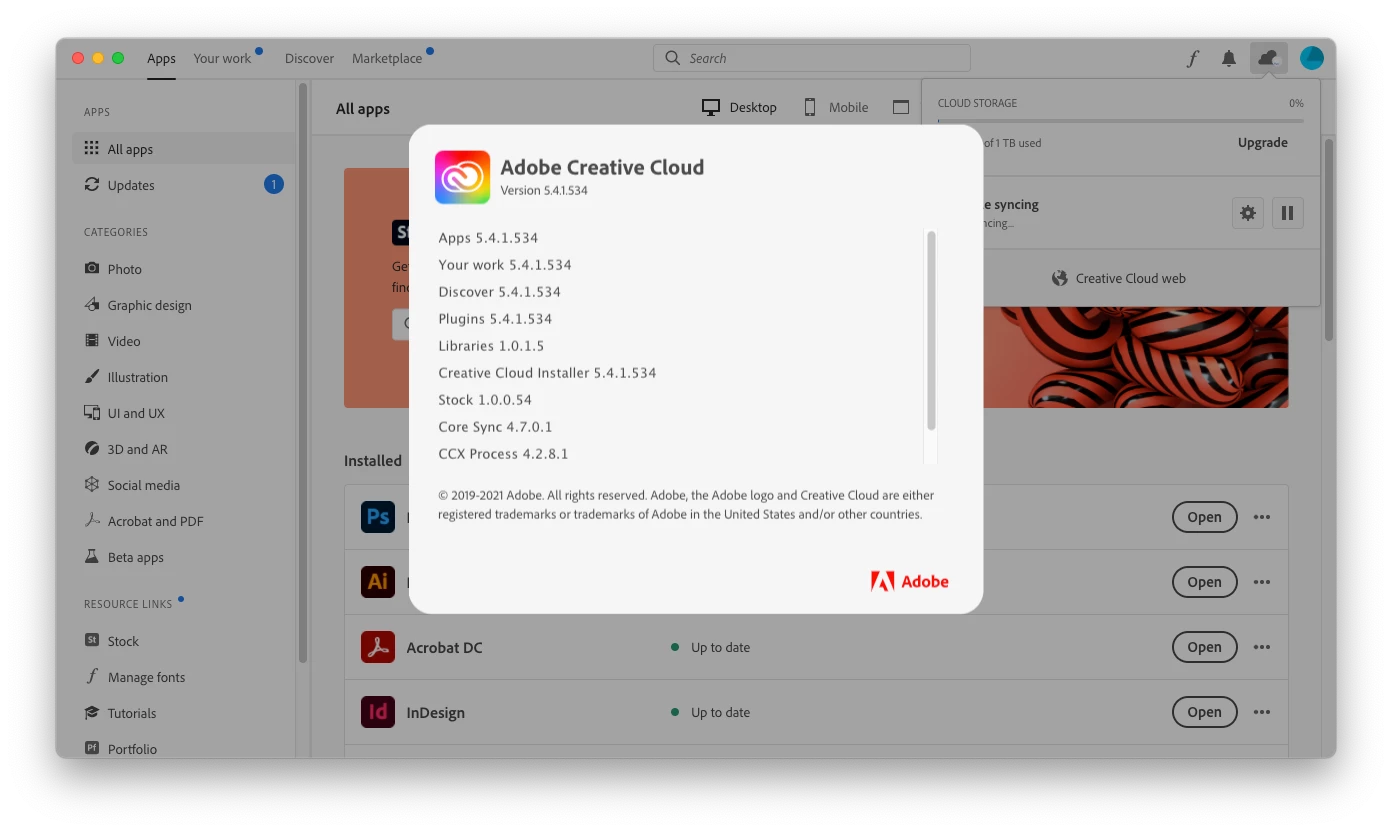Click the cloud storage usage bar
This screenshot has height=832, width=1392.
pos(1120,121)
